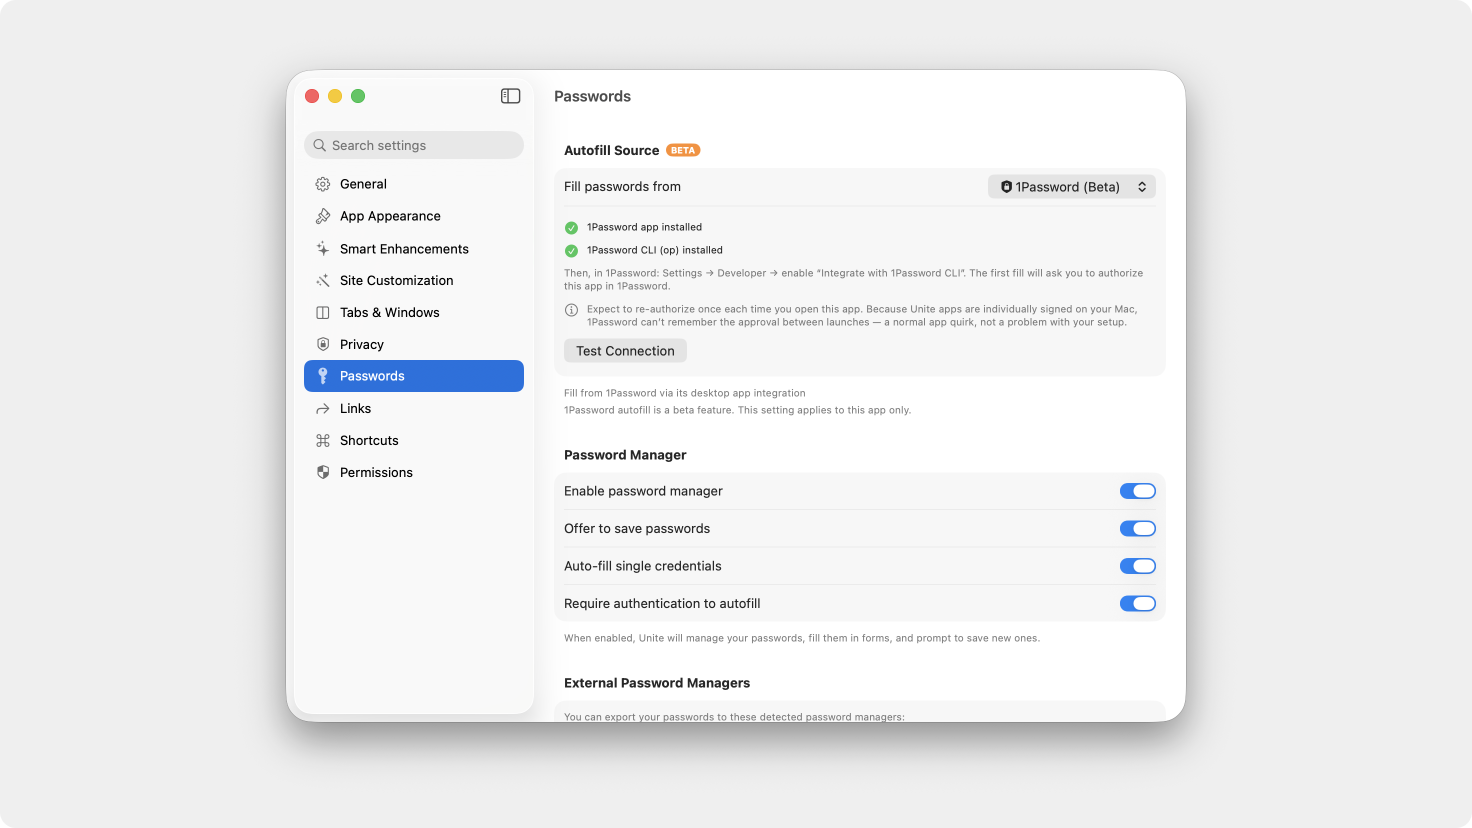Toggle the sidebar visibility icon
The height and width of the screenshot is (828, 1472).
click(x=511, y=96)
